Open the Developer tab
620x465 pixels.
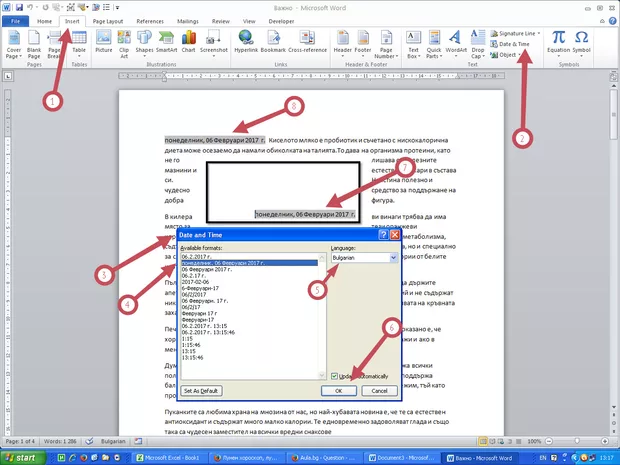(x=282, y=21)
